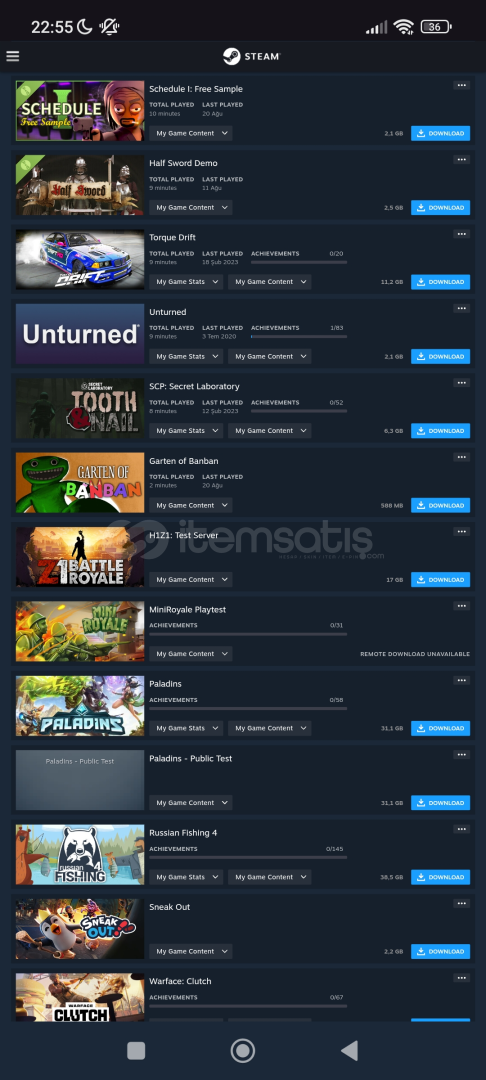Tap Android home navigation button
This screenshot has height=1080, width=486.
click(x=242, y=1050)
